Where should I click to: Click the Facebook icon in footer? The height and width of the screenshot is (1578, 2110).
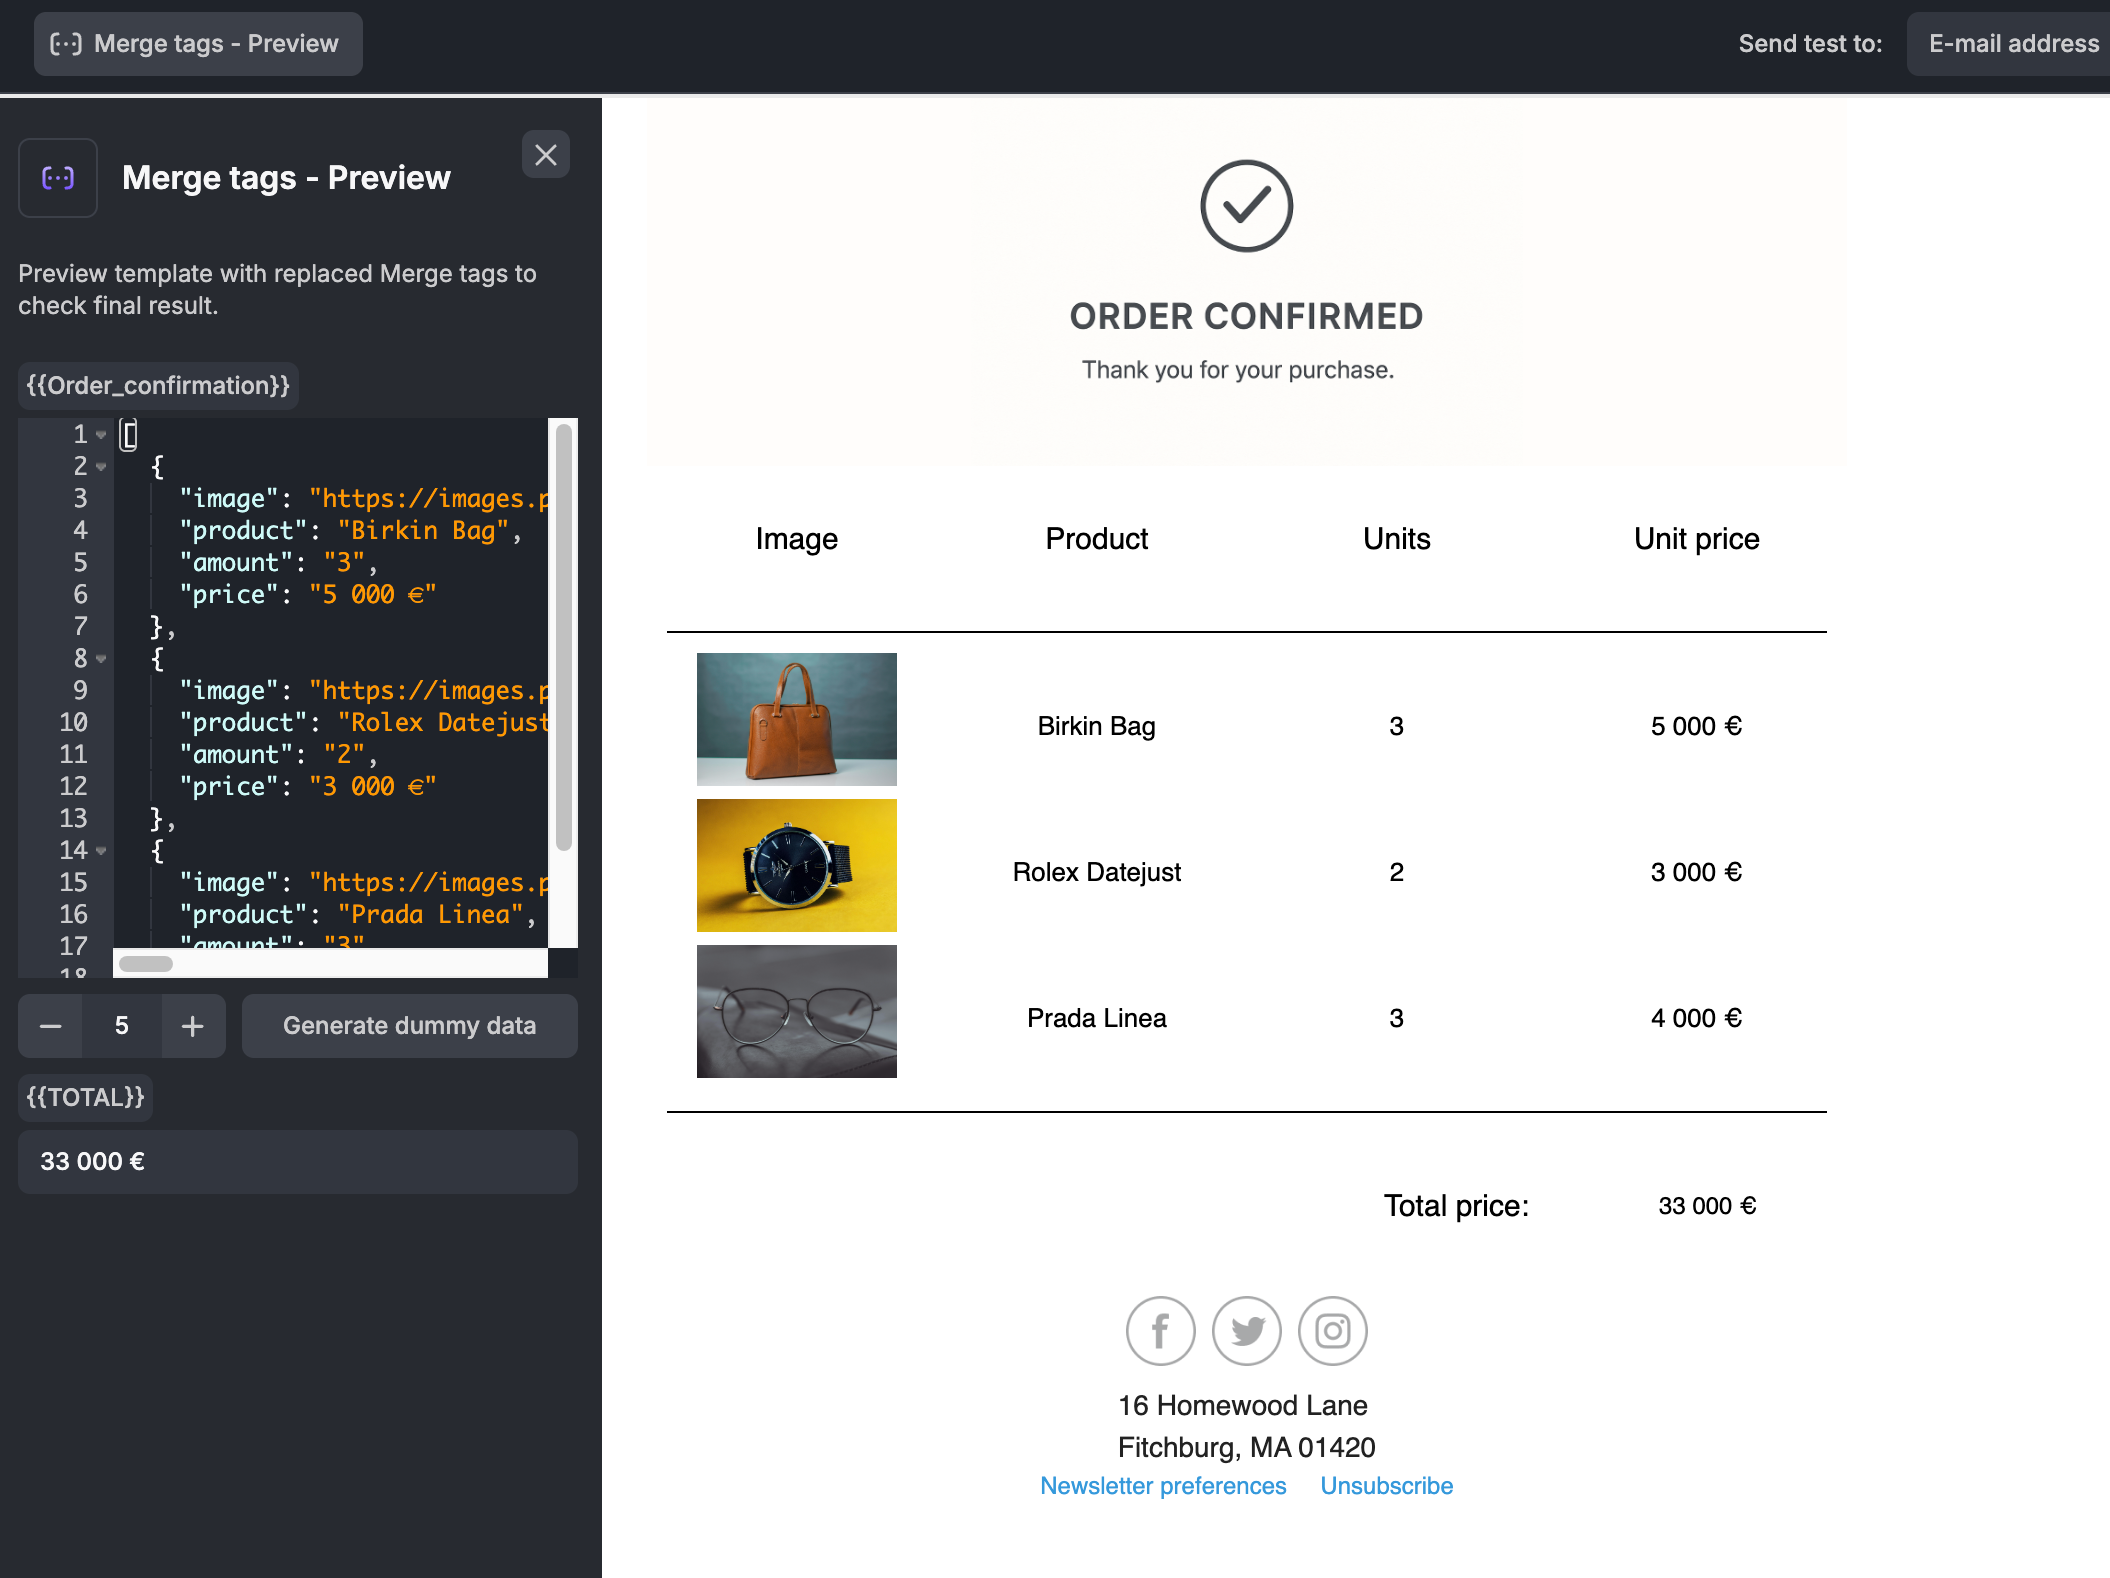1160,1331
